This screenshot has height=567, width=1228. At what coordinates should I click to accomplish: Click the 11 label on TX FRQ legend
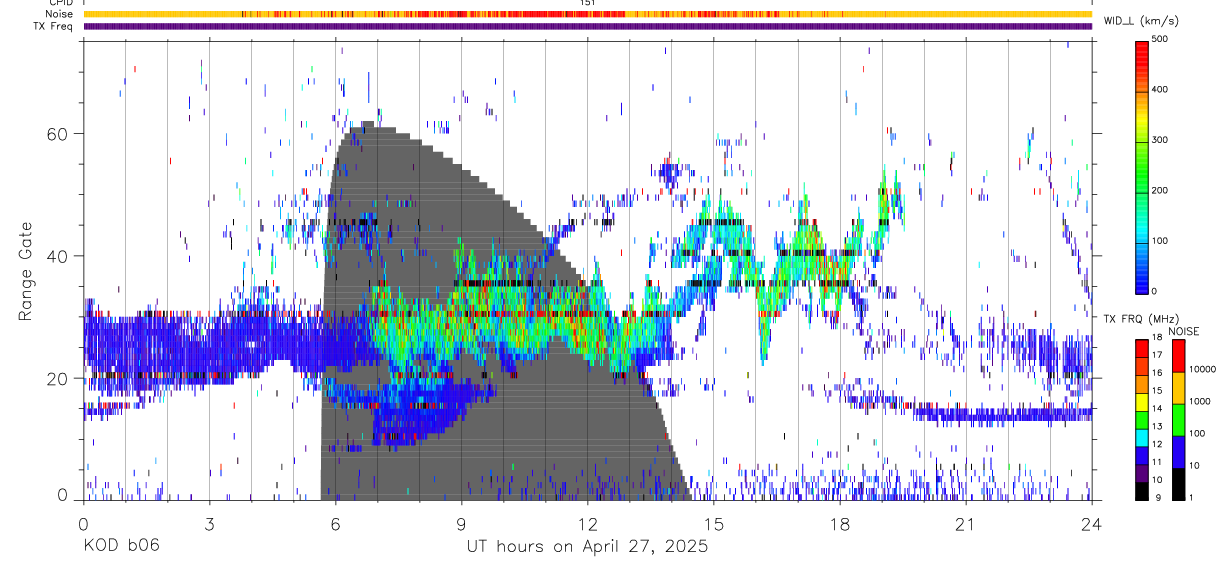[x=1158, y=464]
